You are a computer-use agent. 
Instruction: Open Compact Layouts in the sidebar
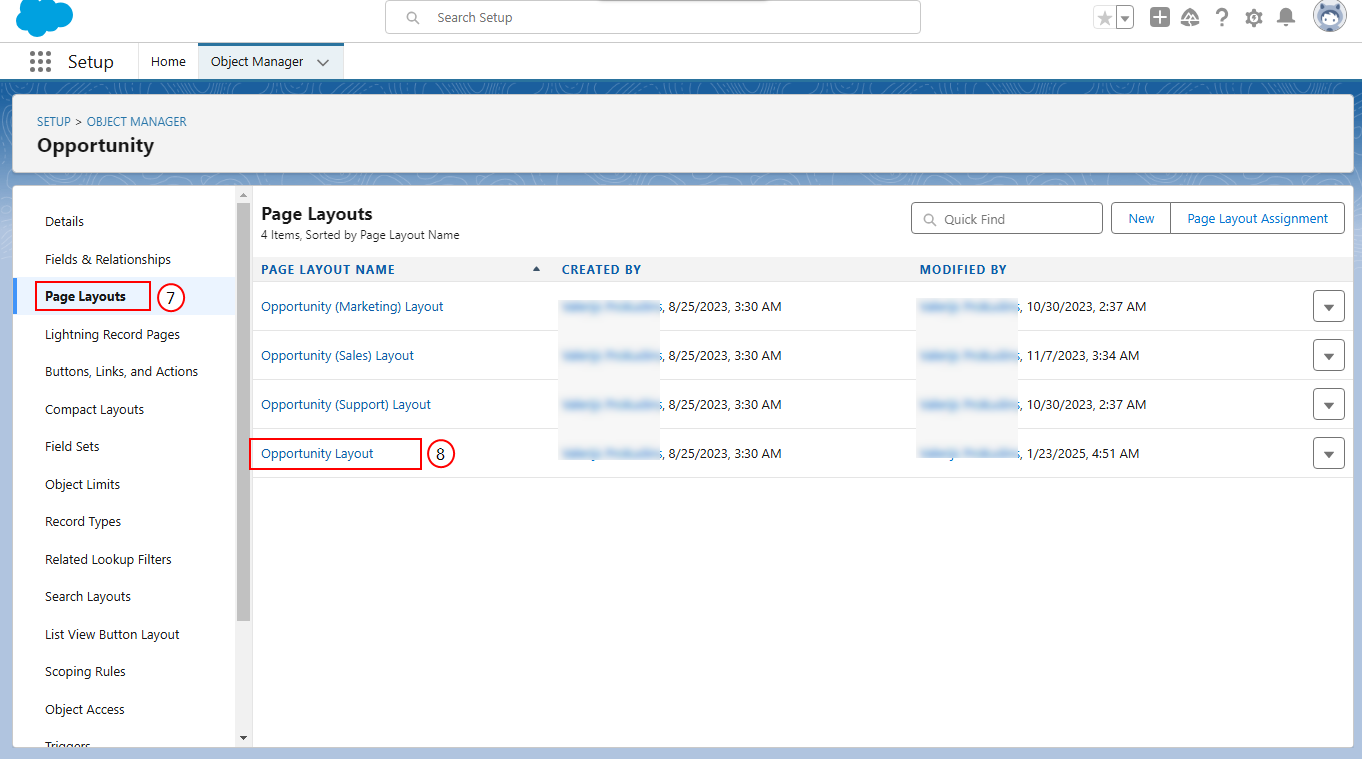tap(94, 410)
